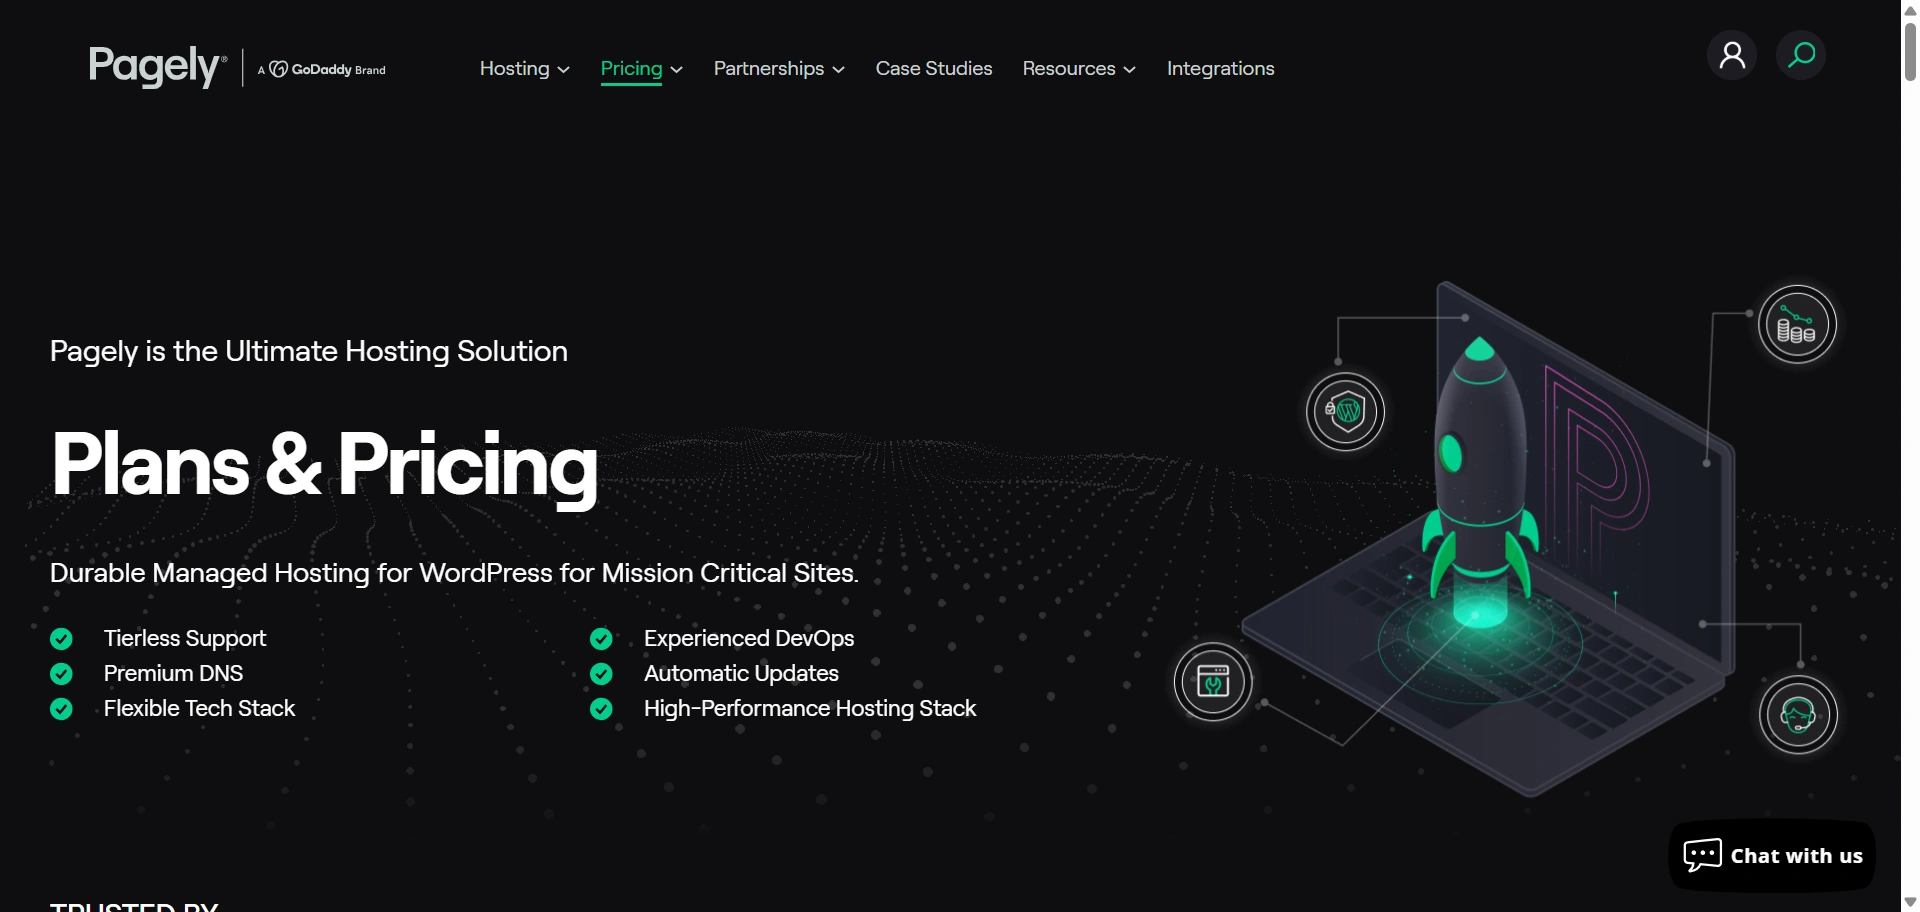Go to Integrations page

point(1220,68)
